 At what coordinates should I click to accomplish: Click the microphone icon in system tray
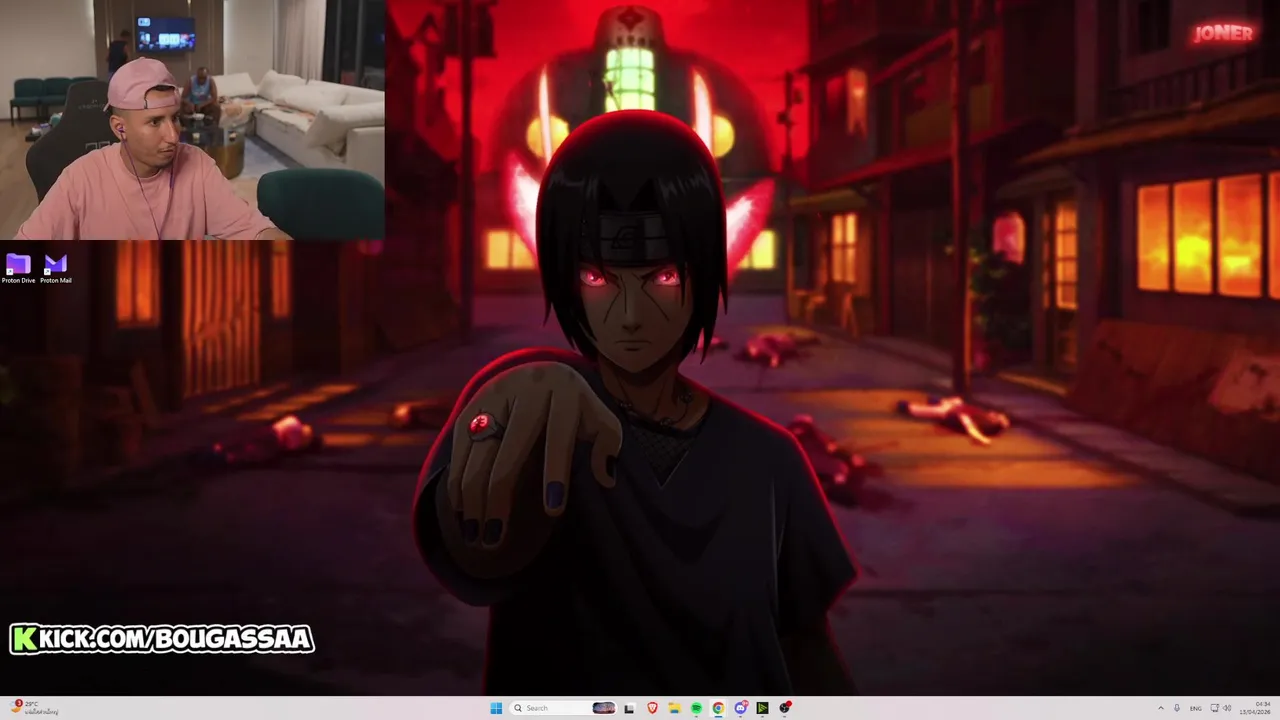[x=1177, y=708]
